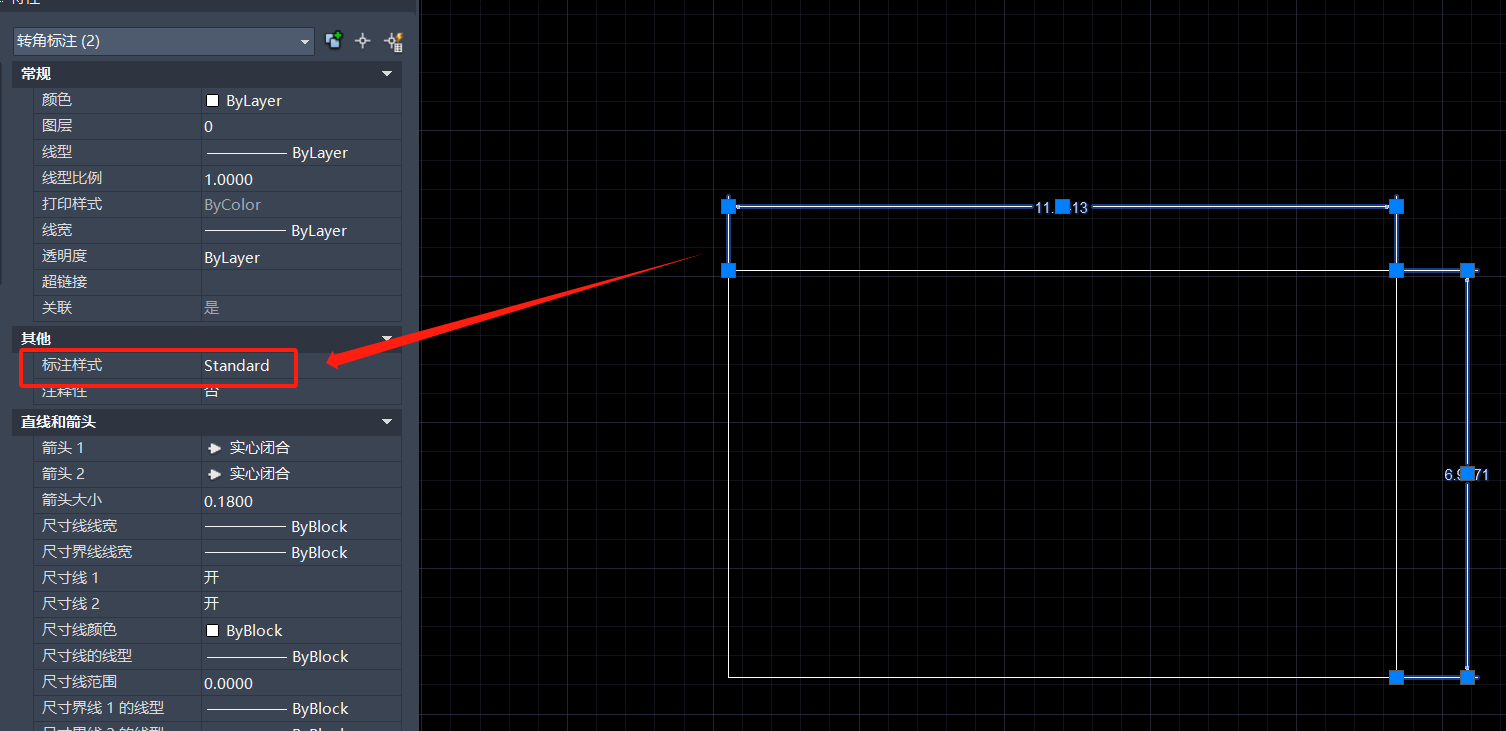
Task: Collapse the 常规 section
Action: 387,74
